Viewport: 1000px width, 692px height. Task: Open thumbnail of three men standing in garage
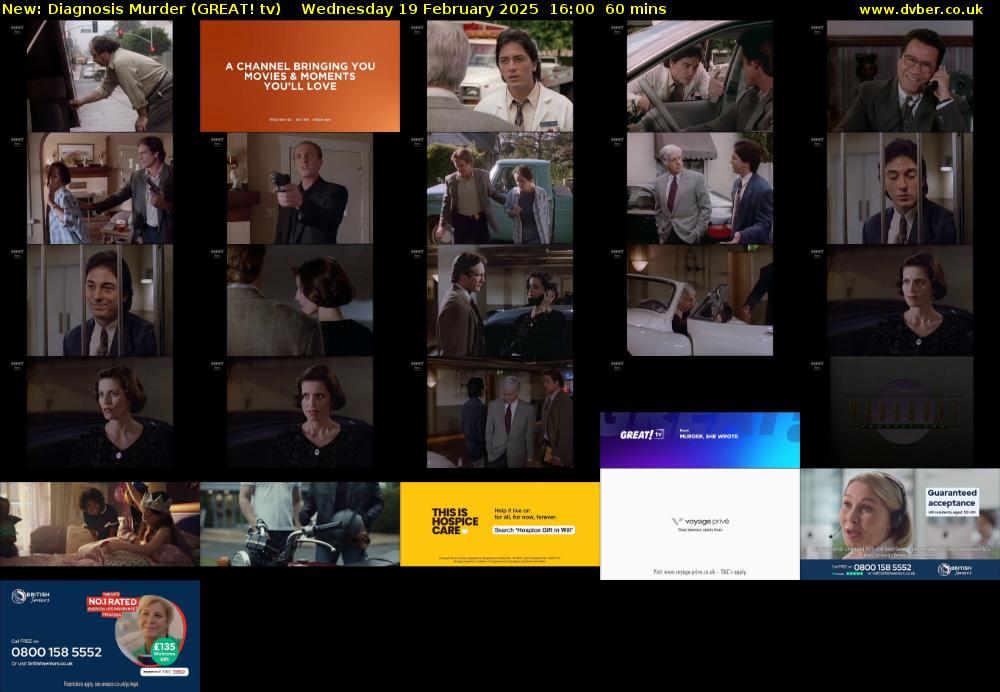500,413
